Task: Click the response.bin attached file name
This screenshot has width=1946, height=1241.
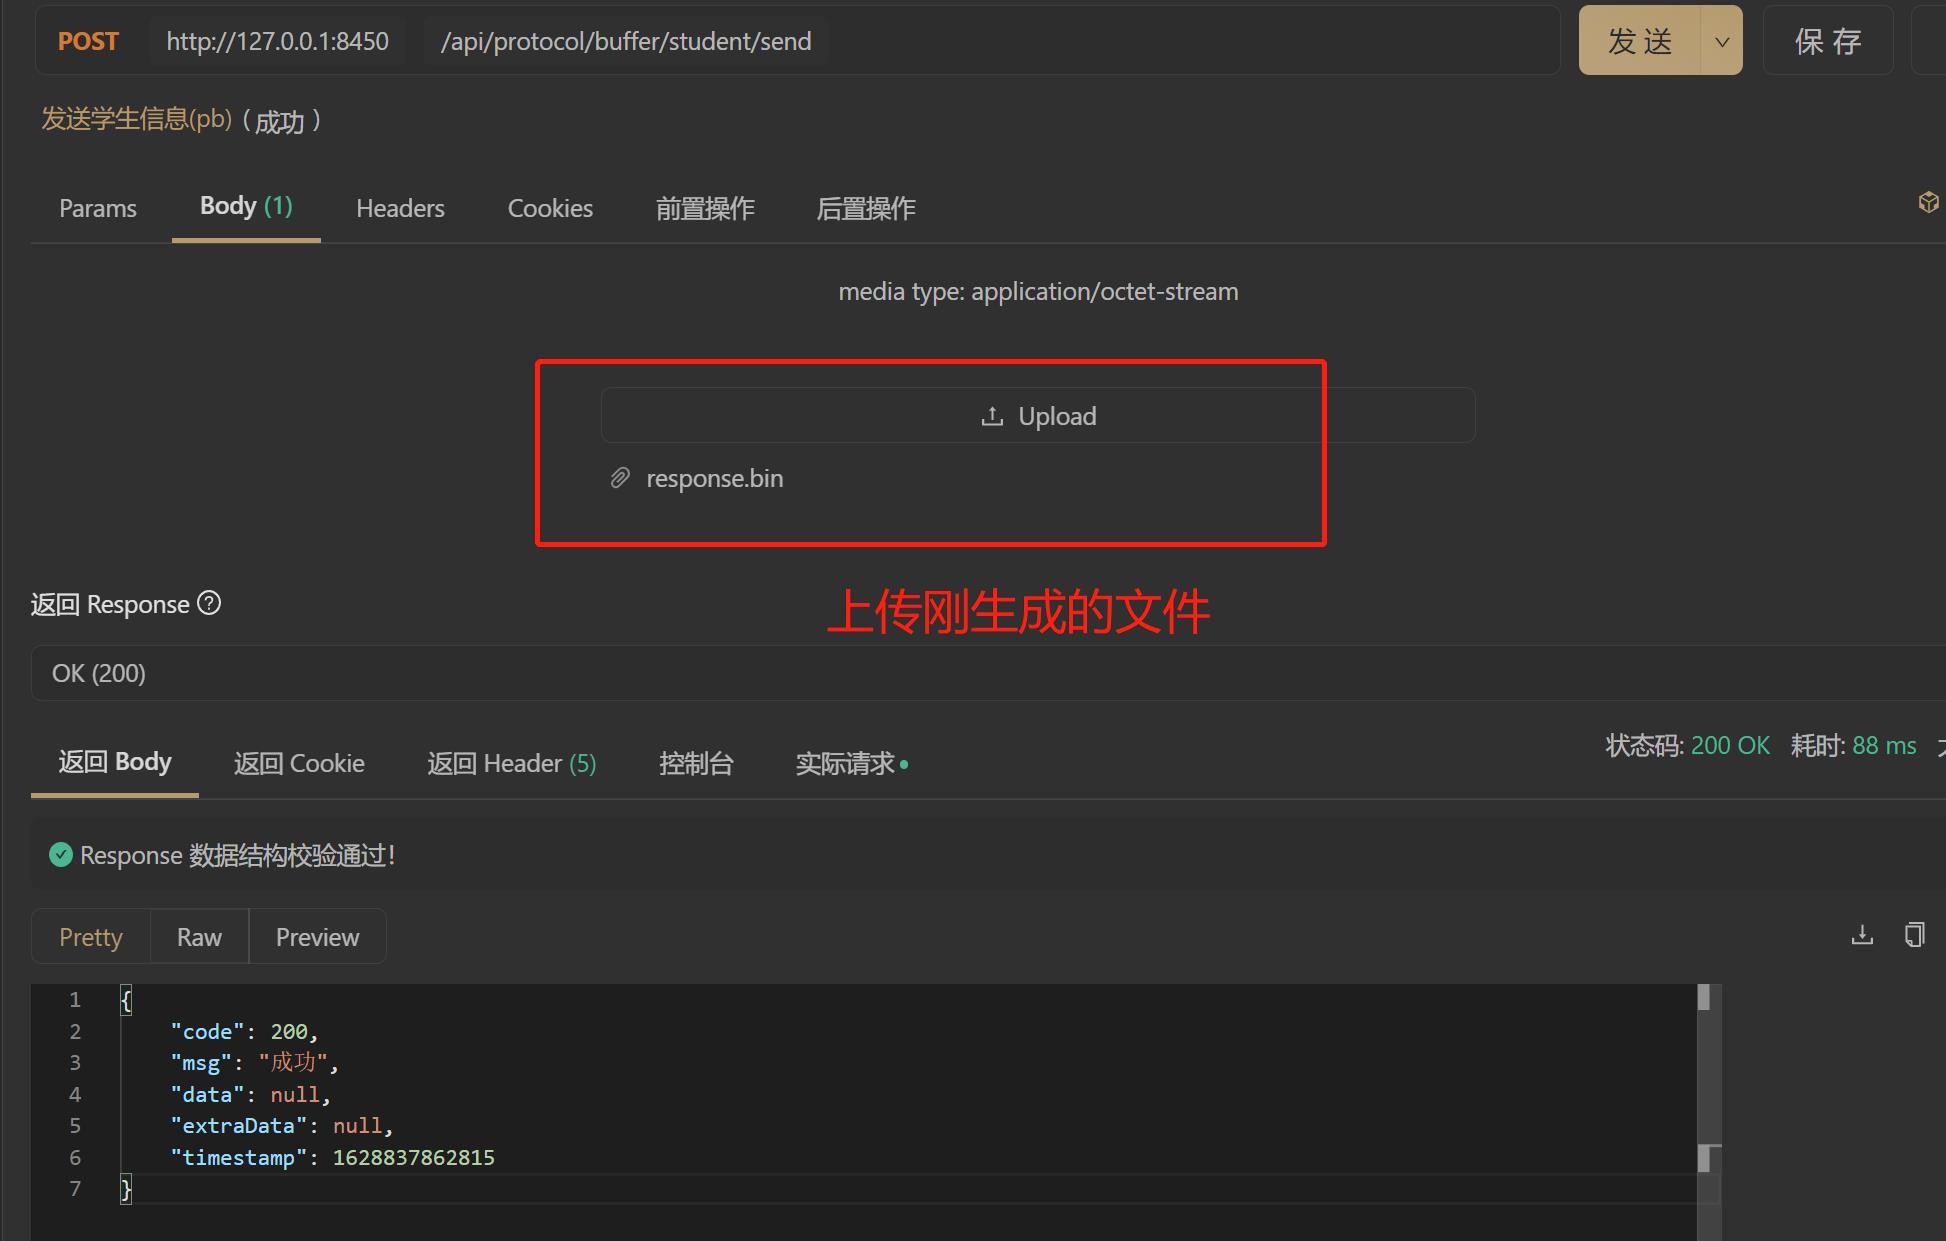Action: click(715, 478)
